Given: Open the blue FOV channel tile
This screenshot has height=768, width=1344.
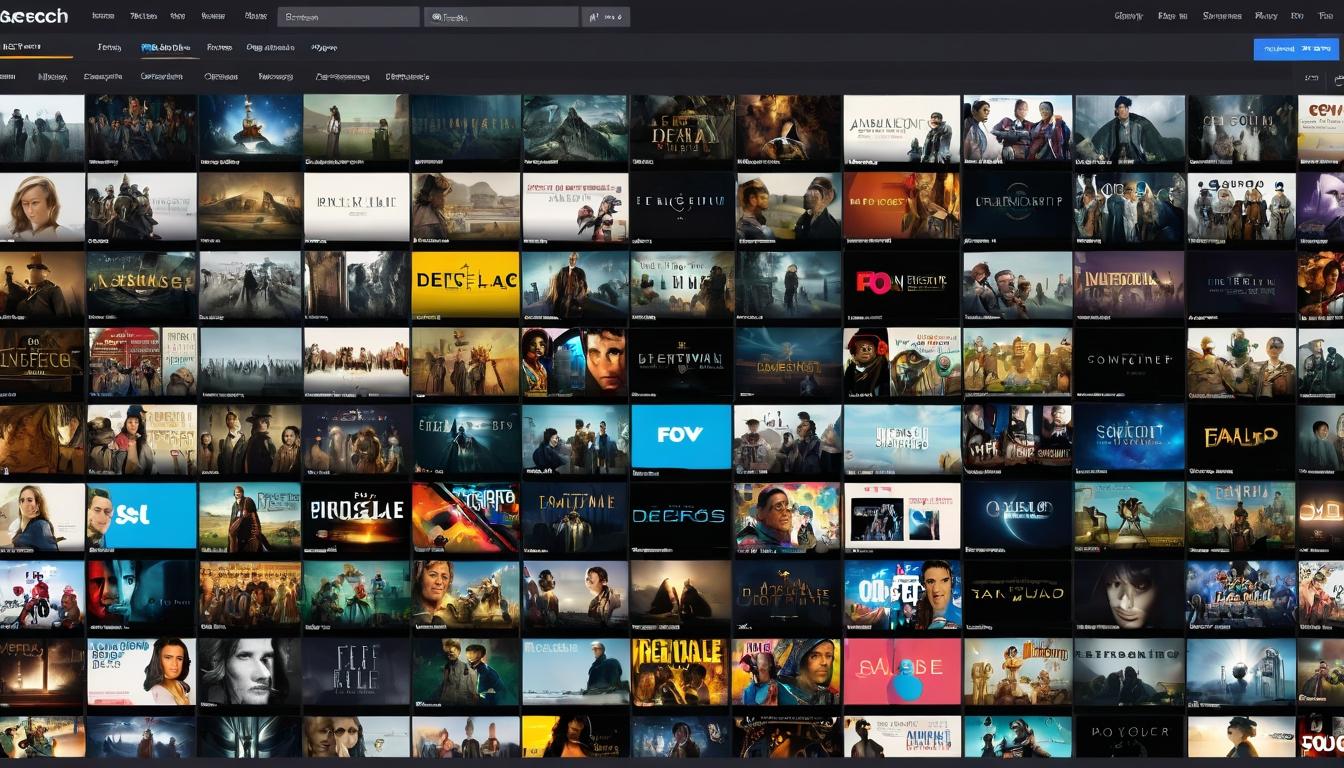Looking at the screenshot, I should 681,437.
